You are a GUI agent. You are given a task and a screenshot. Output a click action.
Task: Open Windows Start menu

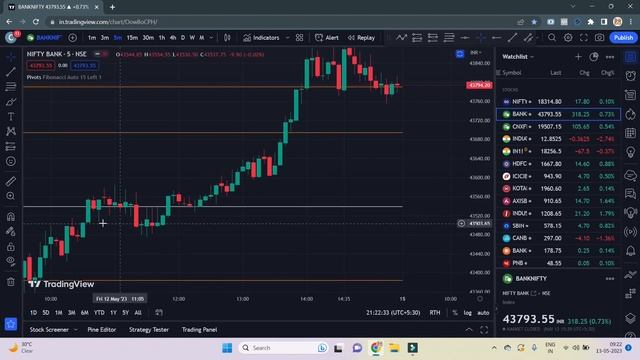[227, 348]
